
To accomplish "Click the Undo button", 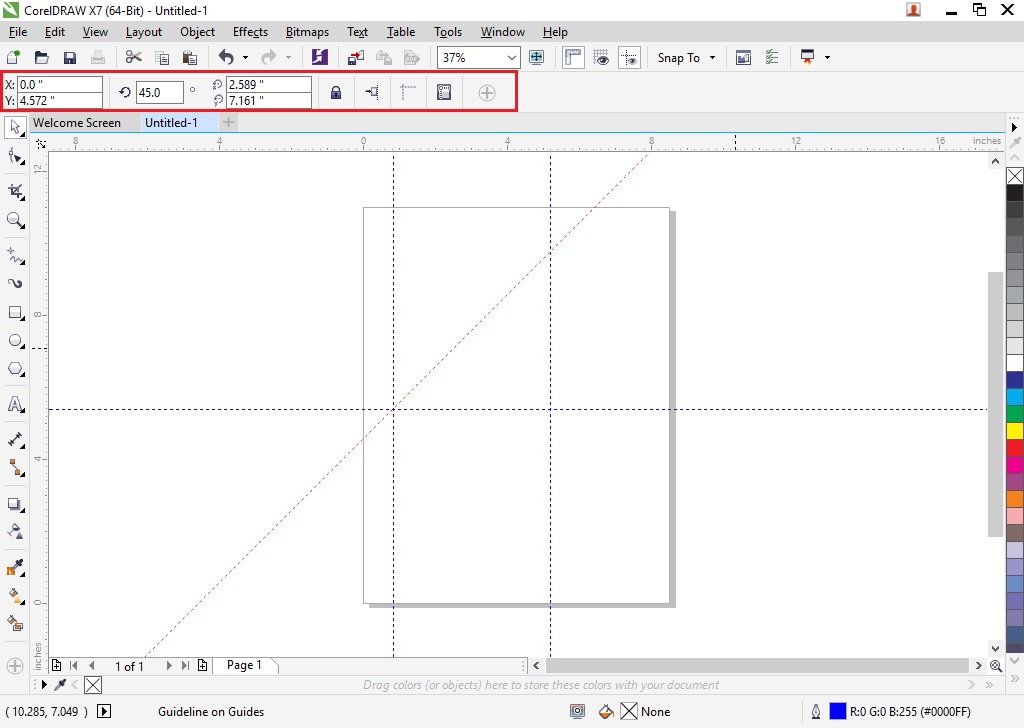I will pos(226,57).
